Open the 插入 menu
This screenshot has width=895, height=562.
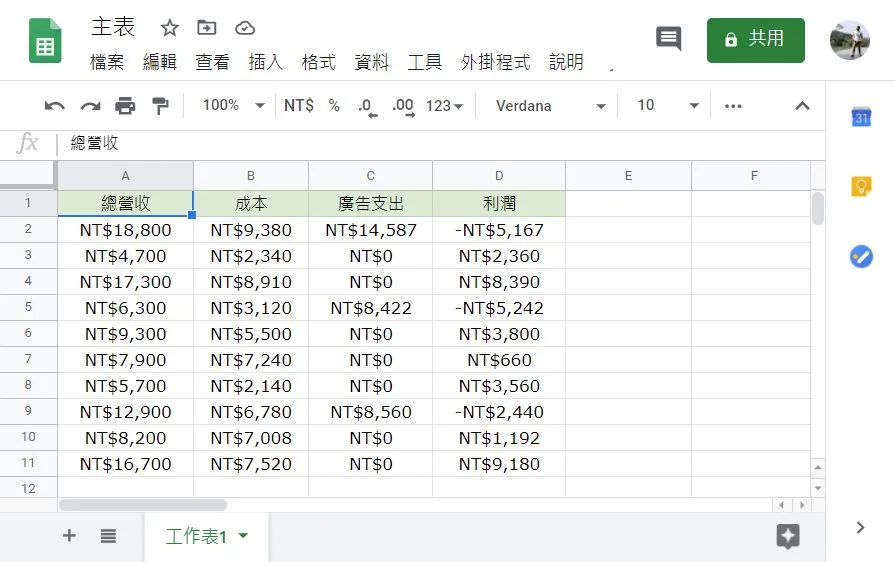[265, 62]
